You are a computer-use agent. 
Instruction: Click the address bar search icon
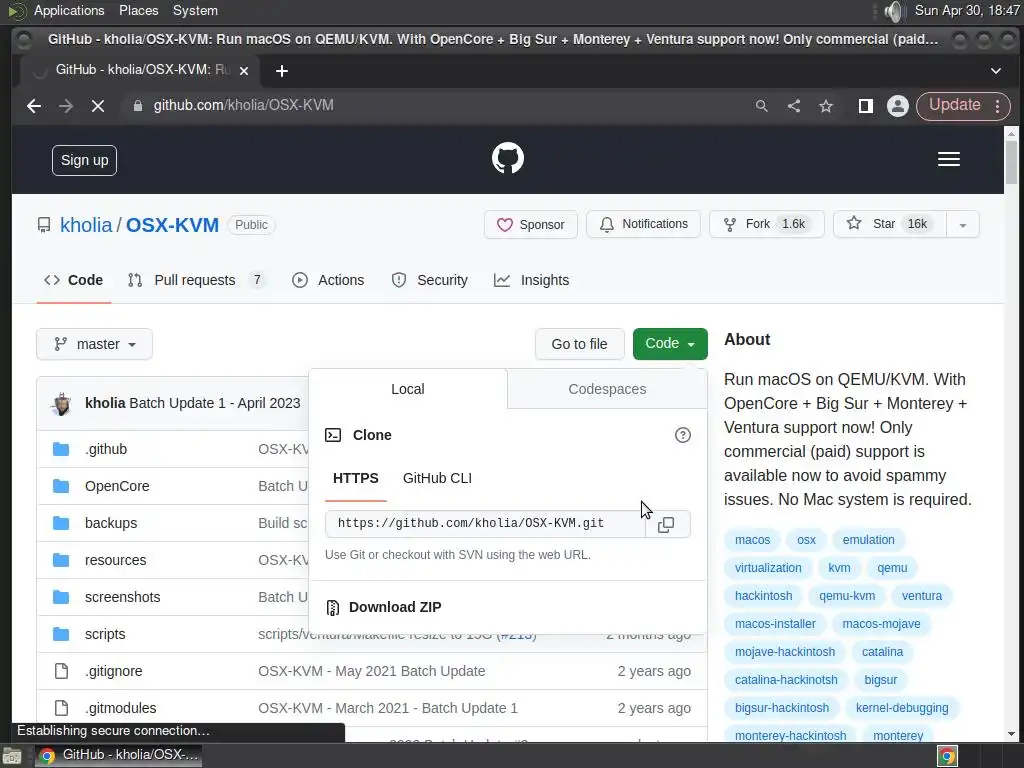(x=761, y=106)
